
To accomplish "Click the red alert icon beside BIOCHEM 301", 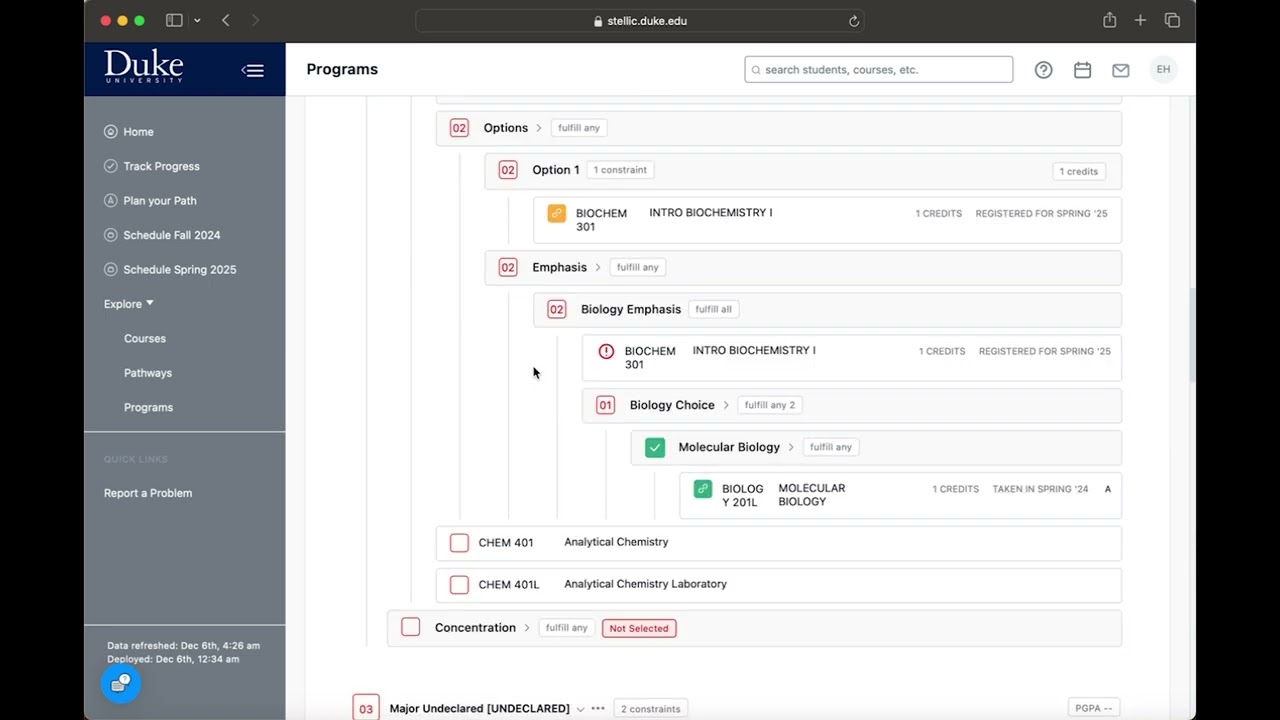I will (x=606, y=351).
